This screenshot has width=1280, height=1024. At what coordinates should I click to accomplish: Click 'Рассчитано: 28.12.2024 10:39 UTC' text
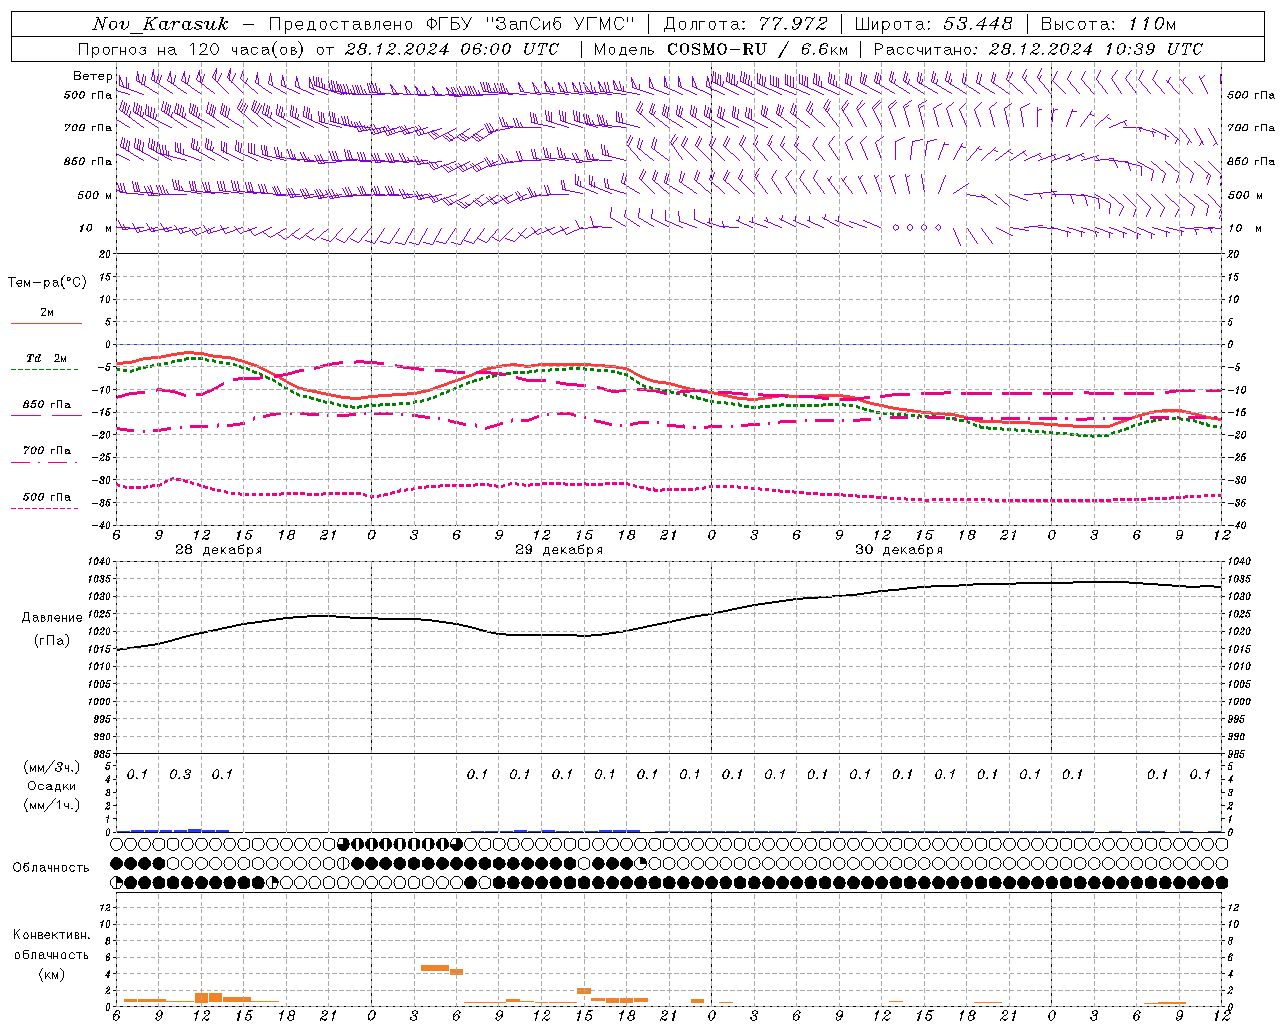[1038, 49]
